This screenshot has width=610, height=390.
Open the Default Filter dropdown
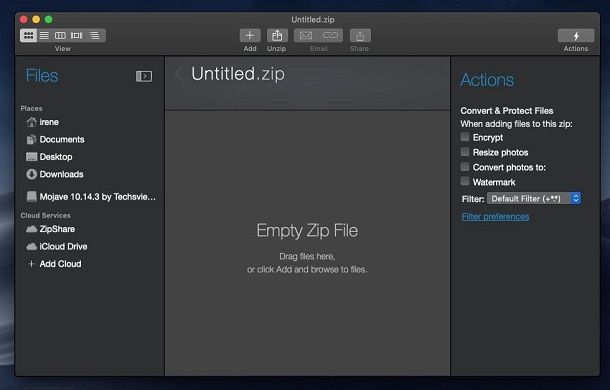(534, 199)
